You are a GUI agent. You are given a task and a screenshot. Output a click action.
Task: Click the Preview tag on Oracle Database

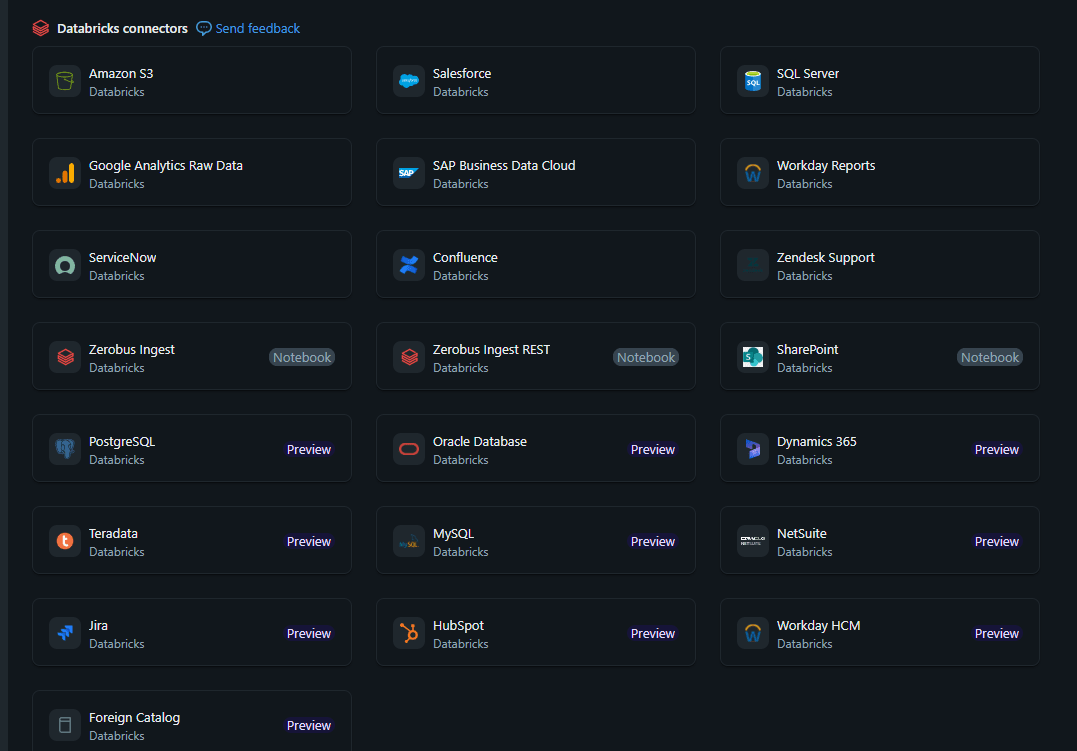pyautogui.click(x=653, y=449)
